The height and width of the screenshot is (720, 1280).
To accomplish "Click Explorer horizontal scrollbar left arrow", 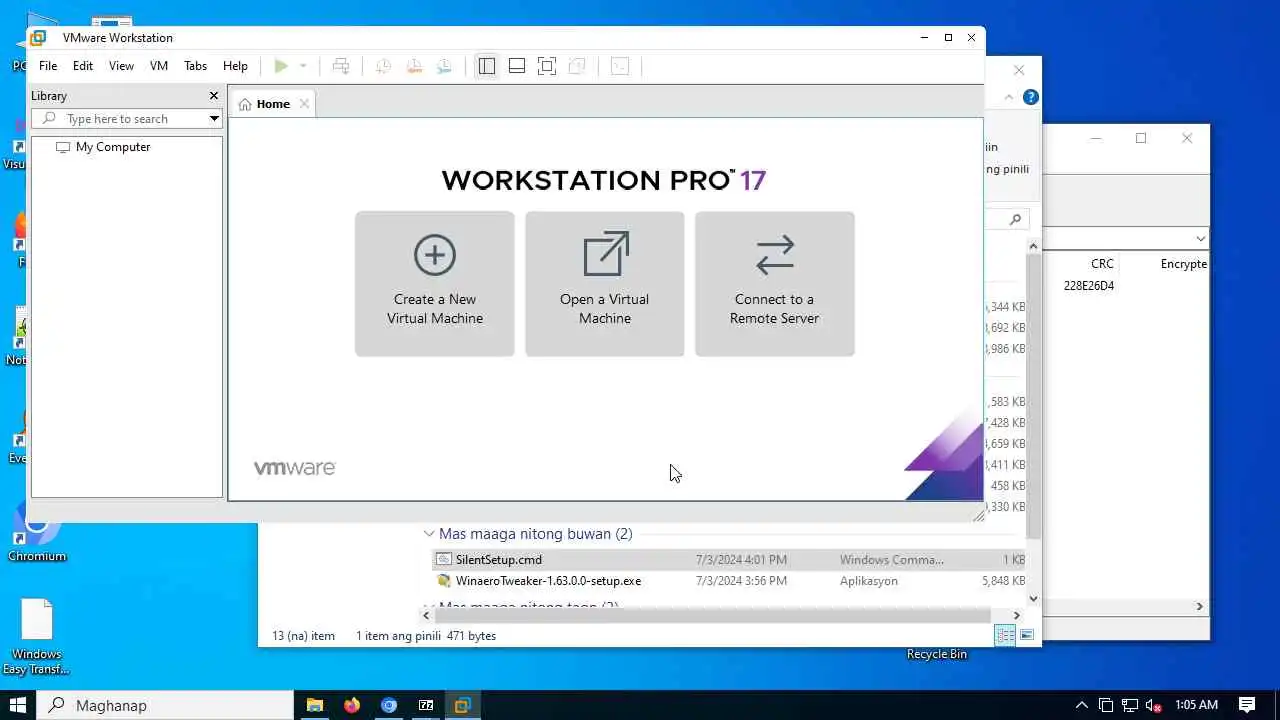I will pos(426,616).
